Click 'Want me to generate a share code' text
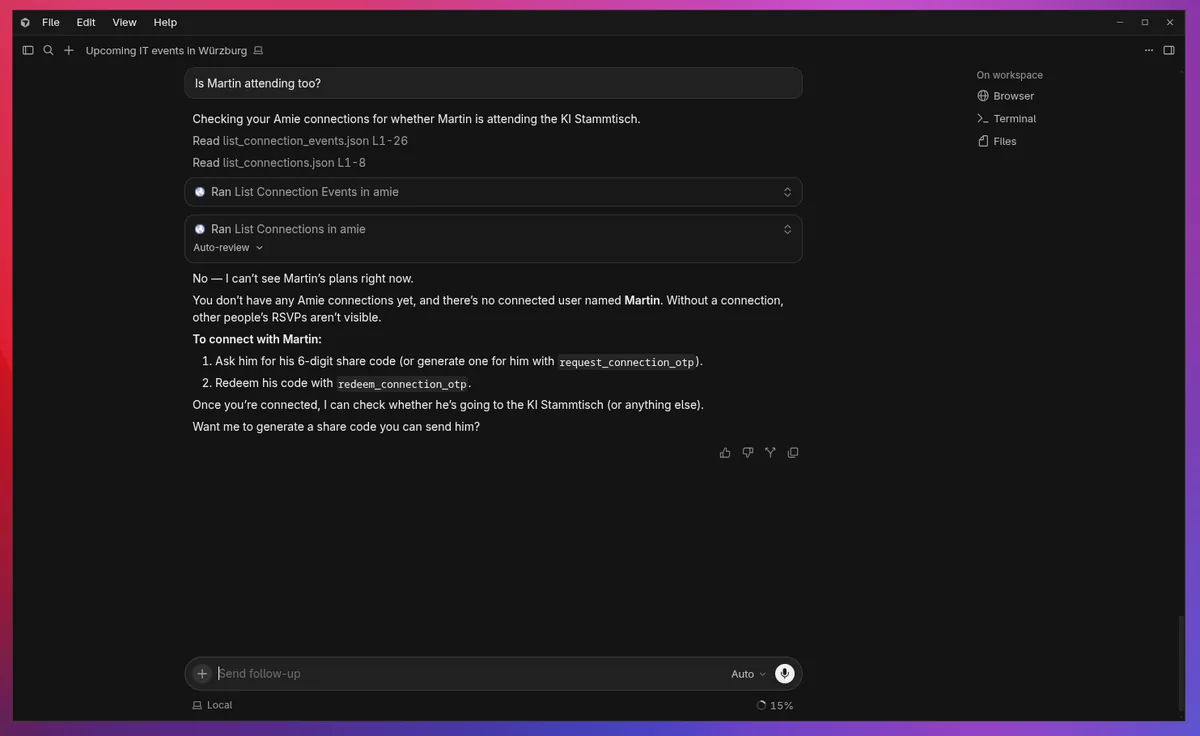1200x736 pixels. click(336, 427)
